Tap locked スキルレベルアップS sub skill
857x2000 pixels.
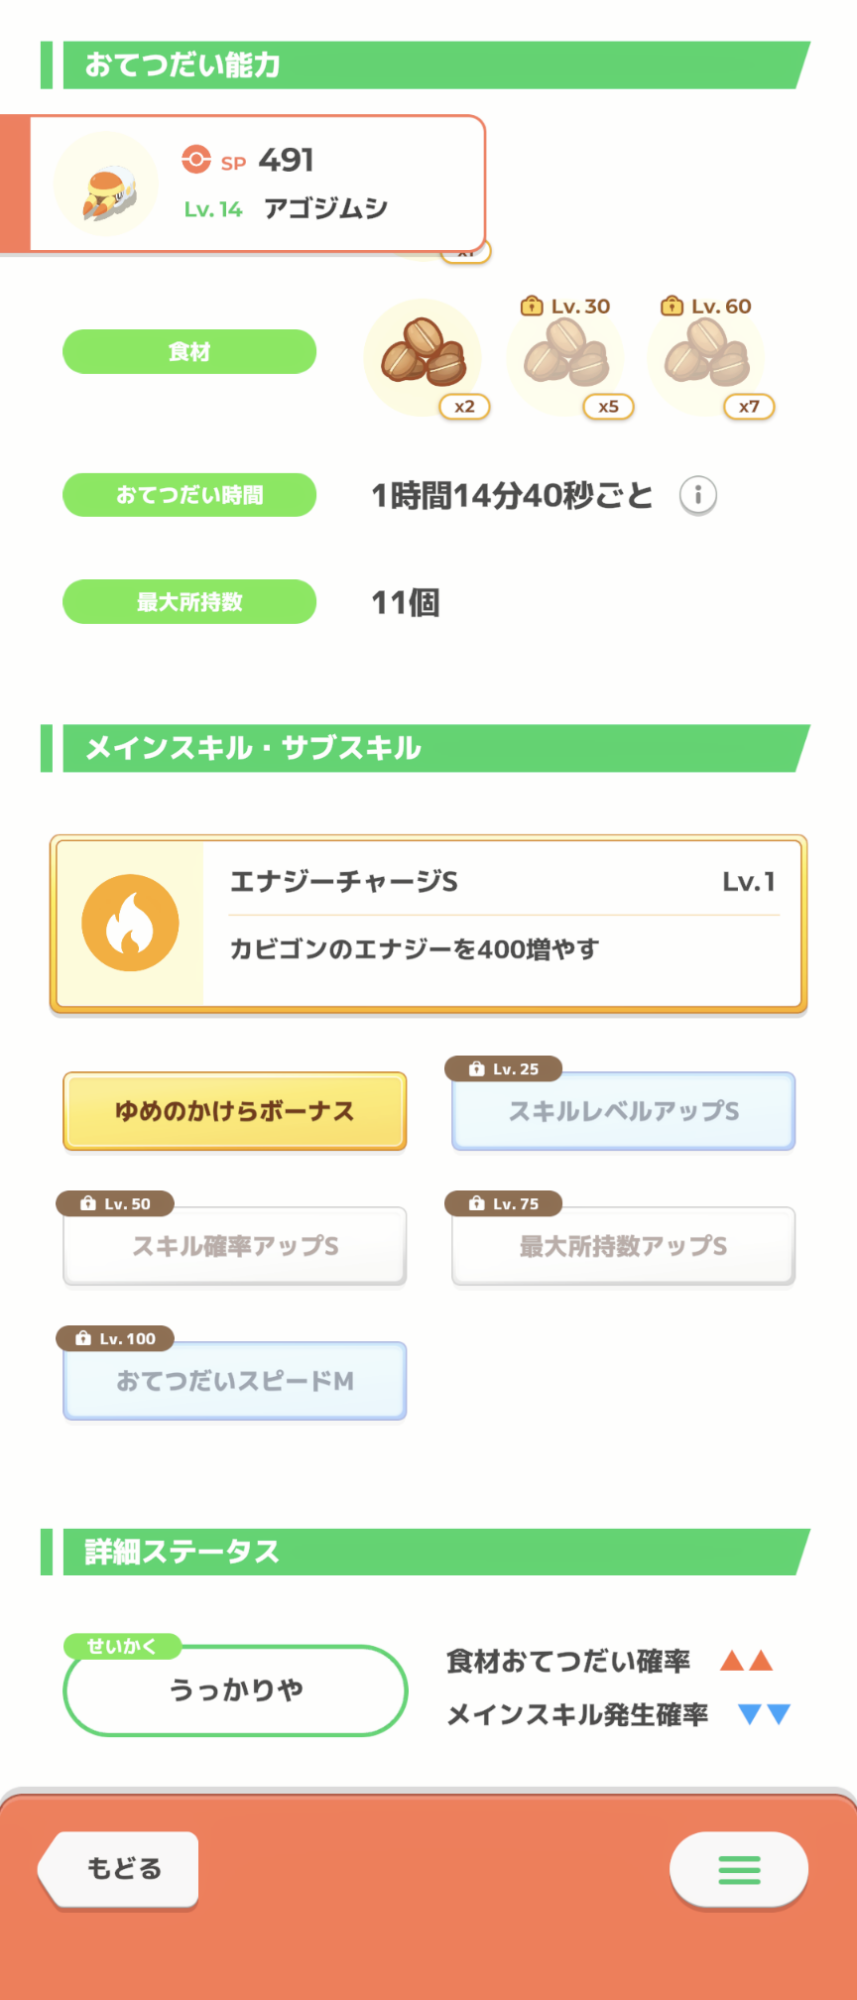pyautogui.click(x=623, y=1112)
